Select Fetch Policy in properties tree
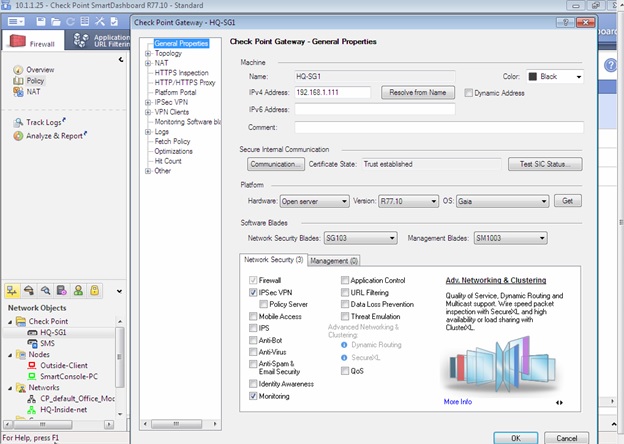Viewport: 624px width, 444px height. point(172,141)
